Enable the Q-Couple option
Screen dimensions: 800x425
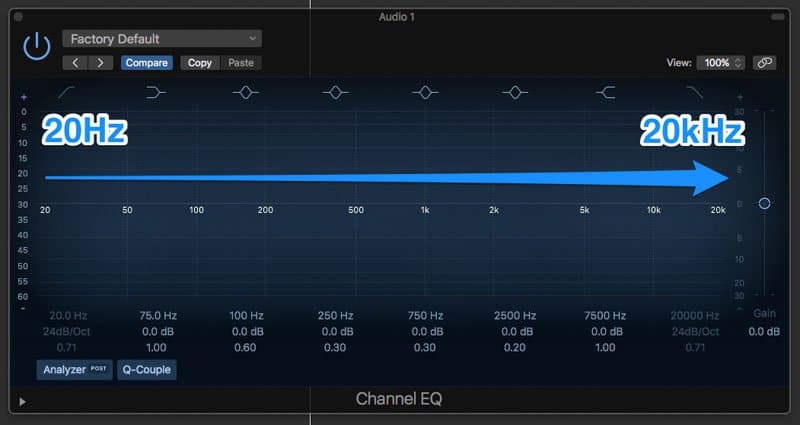coord(147,370)
